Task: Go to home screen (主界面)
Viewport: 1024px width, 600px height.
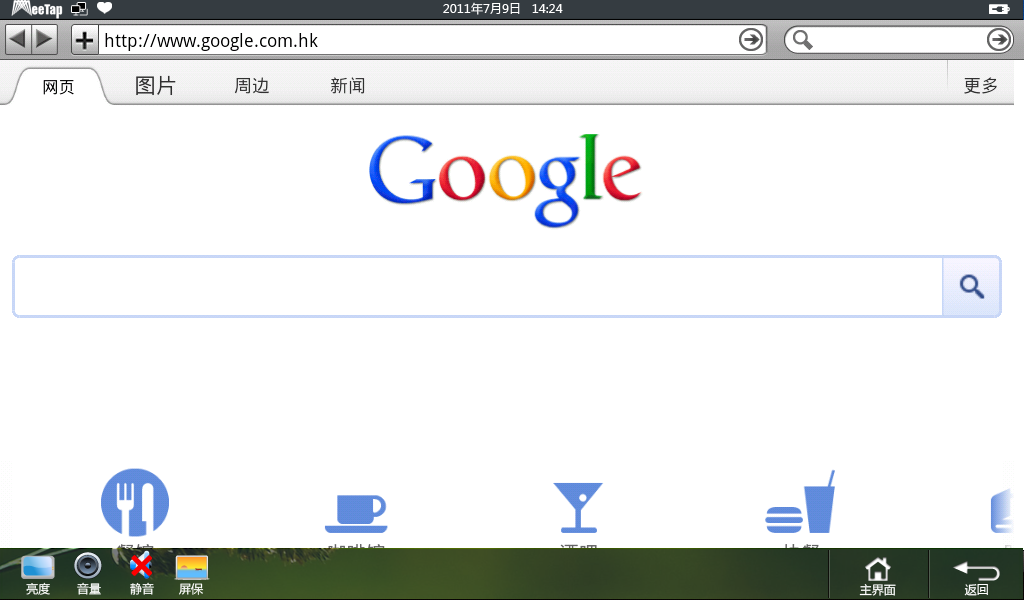Action: click(x=878, y=576)
